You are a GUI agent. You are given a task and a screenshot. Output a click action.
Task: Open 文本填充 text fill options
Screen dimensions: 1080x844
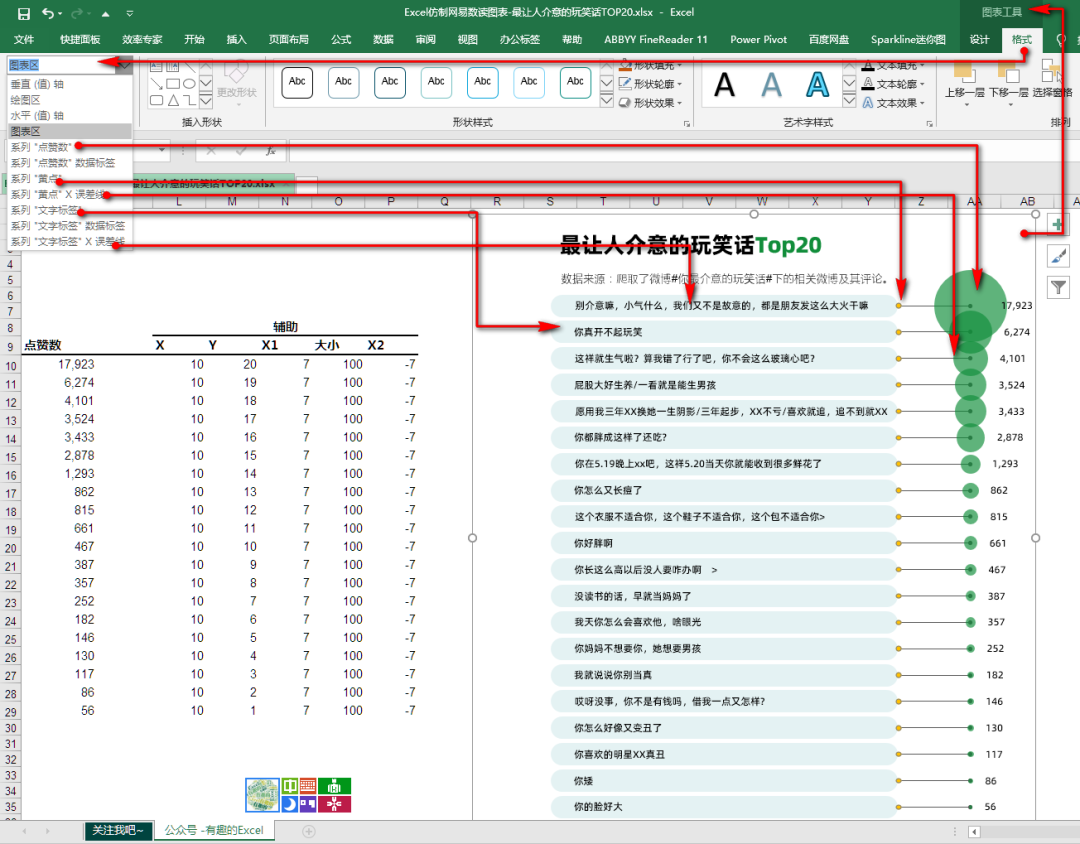[893, 65]
